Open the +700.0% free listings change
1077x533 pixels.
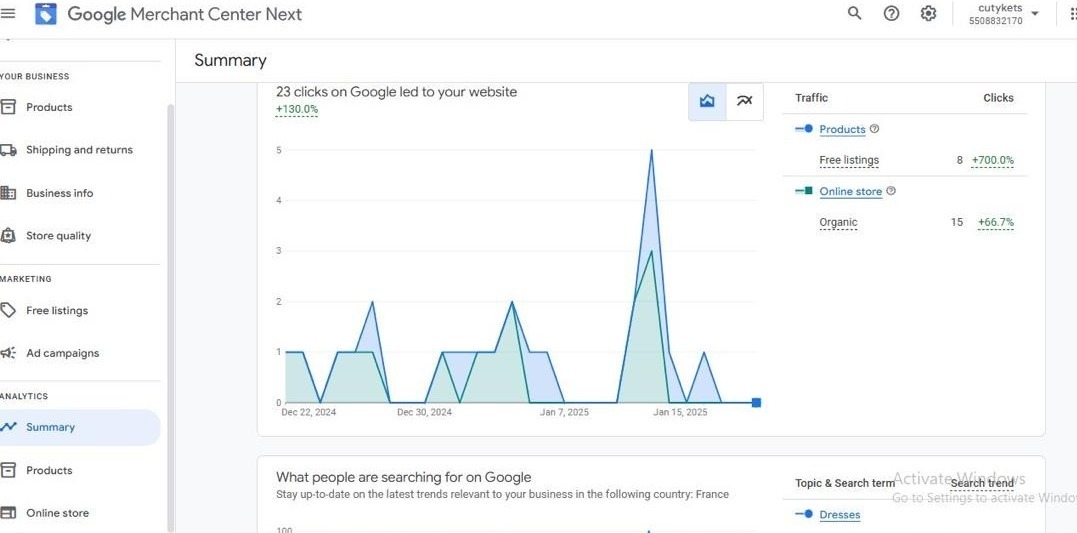(x=992, y=160)
